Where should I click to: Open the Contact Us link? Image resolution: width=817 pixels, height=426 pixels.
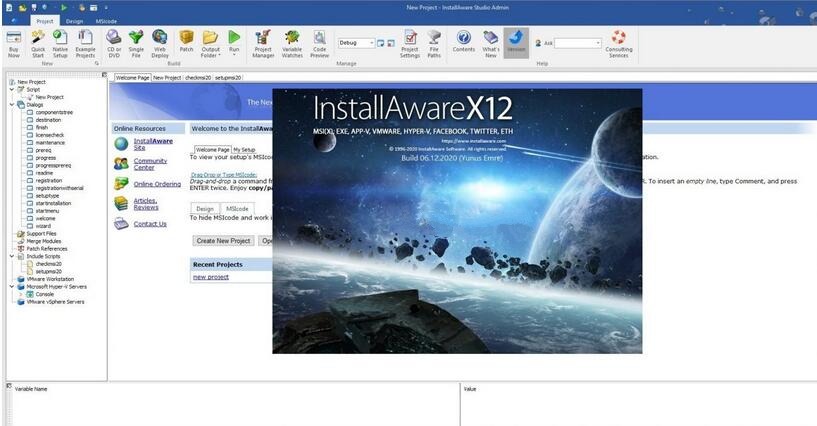pos(150,224)
